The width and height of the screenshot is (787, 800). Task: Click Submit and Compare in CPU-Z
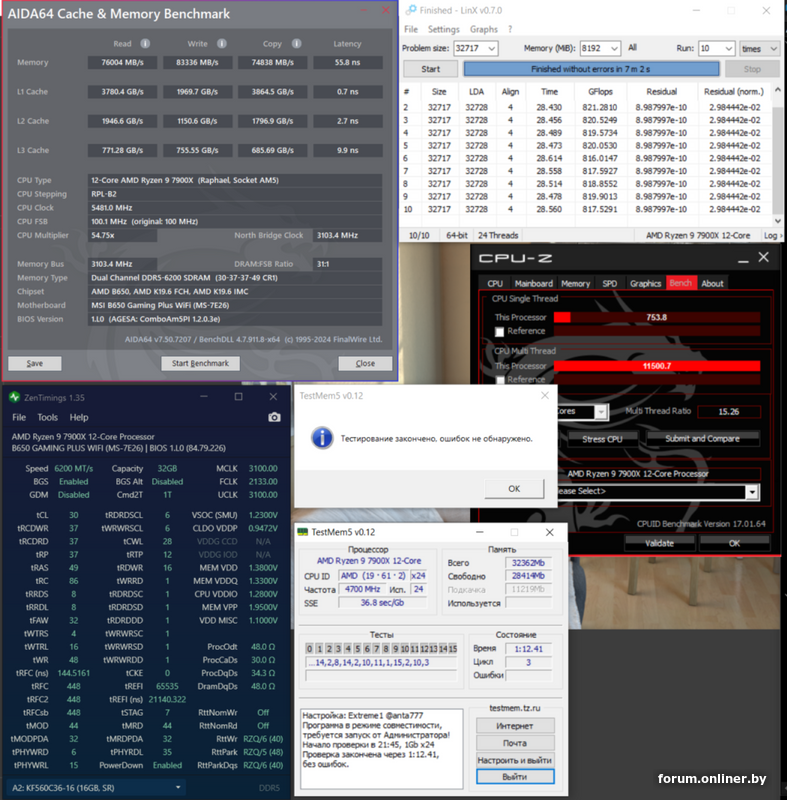point(702,439)
